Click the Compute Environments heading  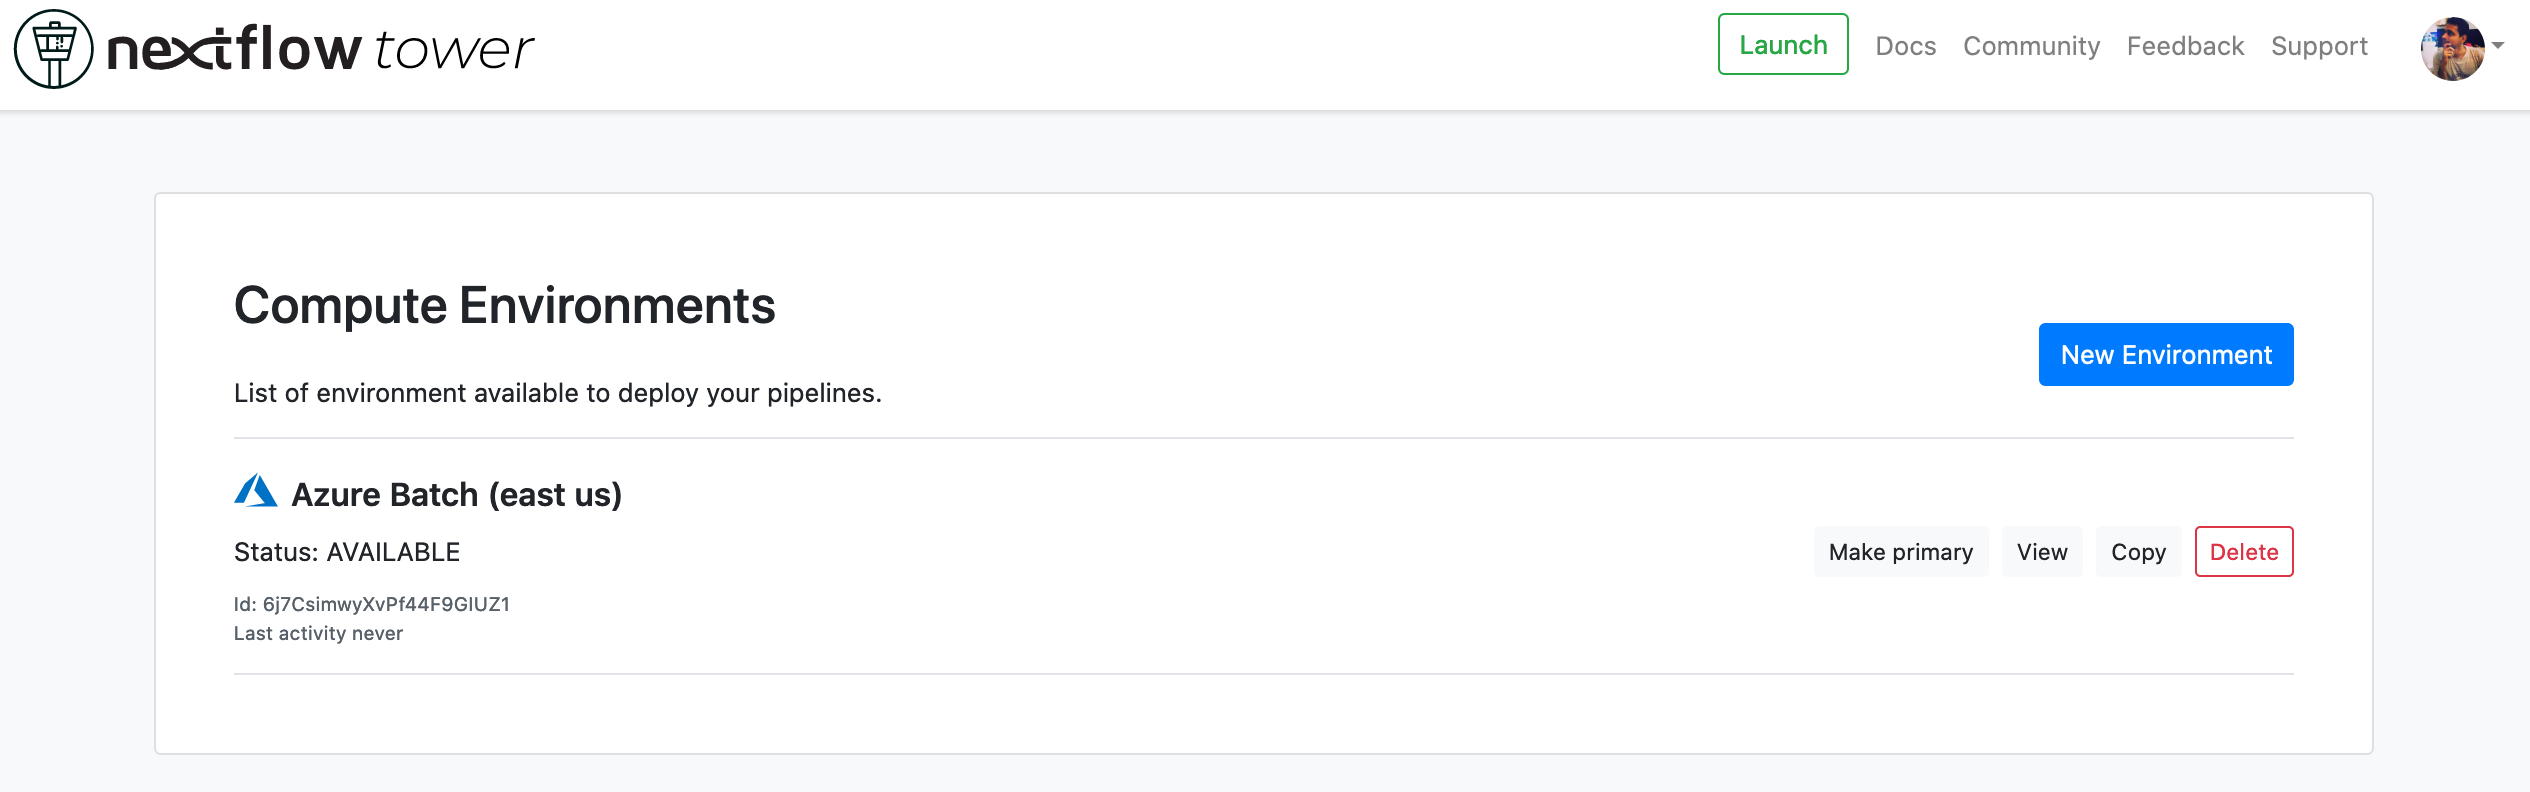tap(504, 305)
